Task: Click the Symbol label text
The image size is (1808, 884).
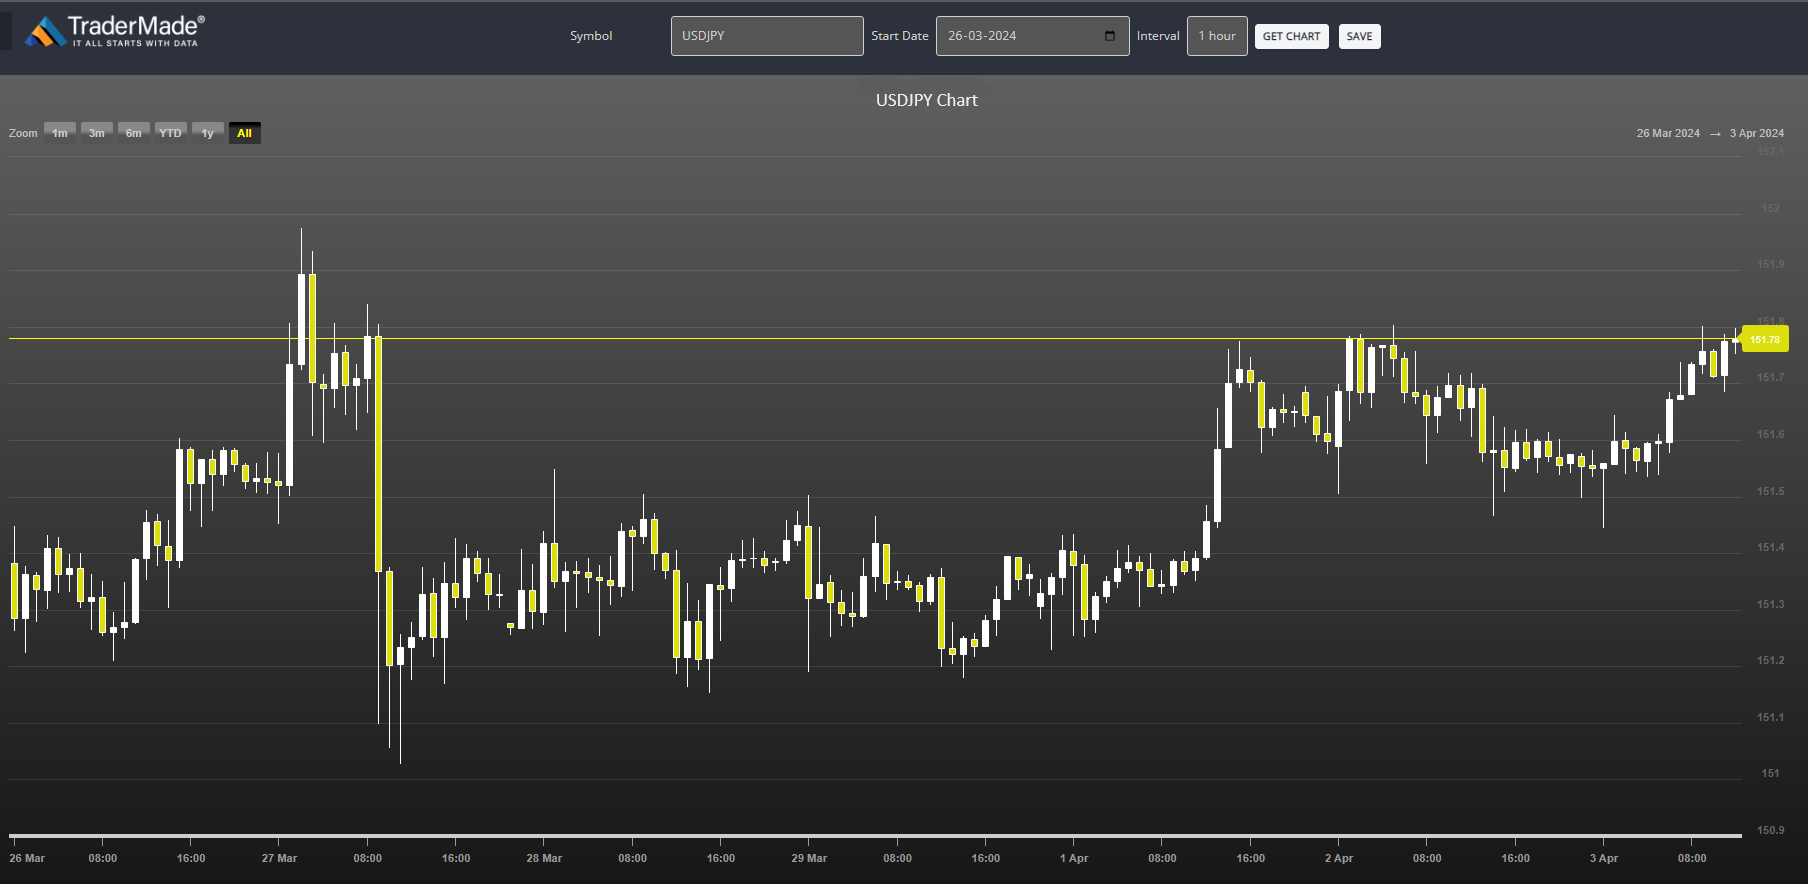Action: pos(591,36)
